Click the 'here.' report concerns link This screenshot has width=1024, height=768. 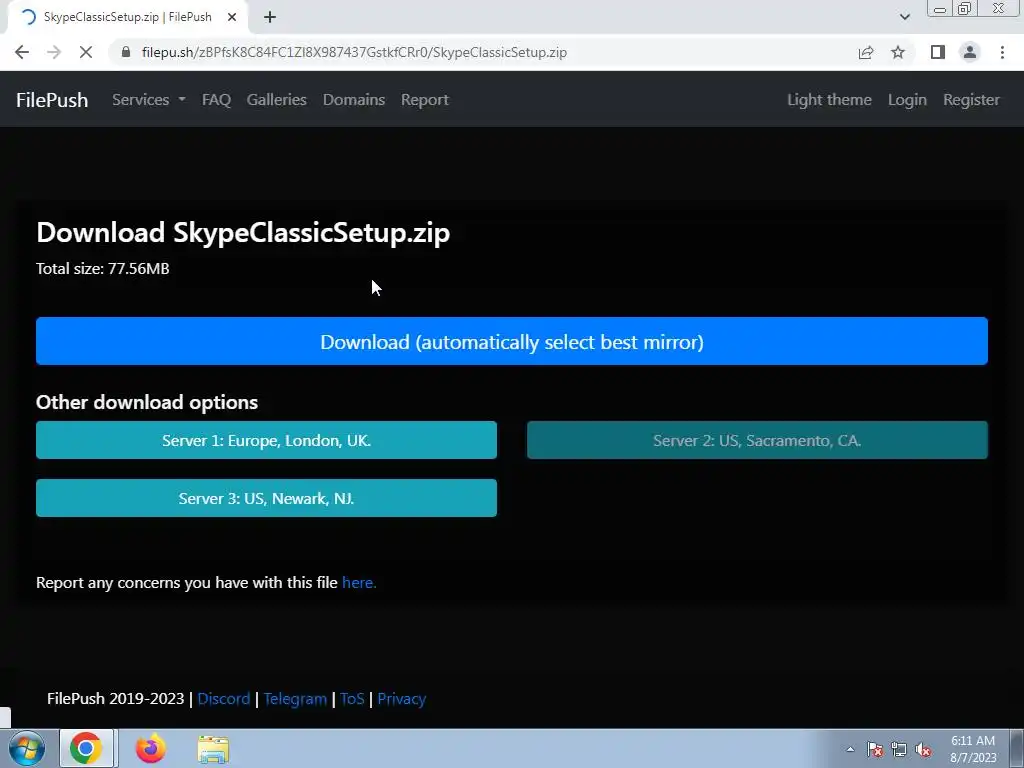click(359, 583)
